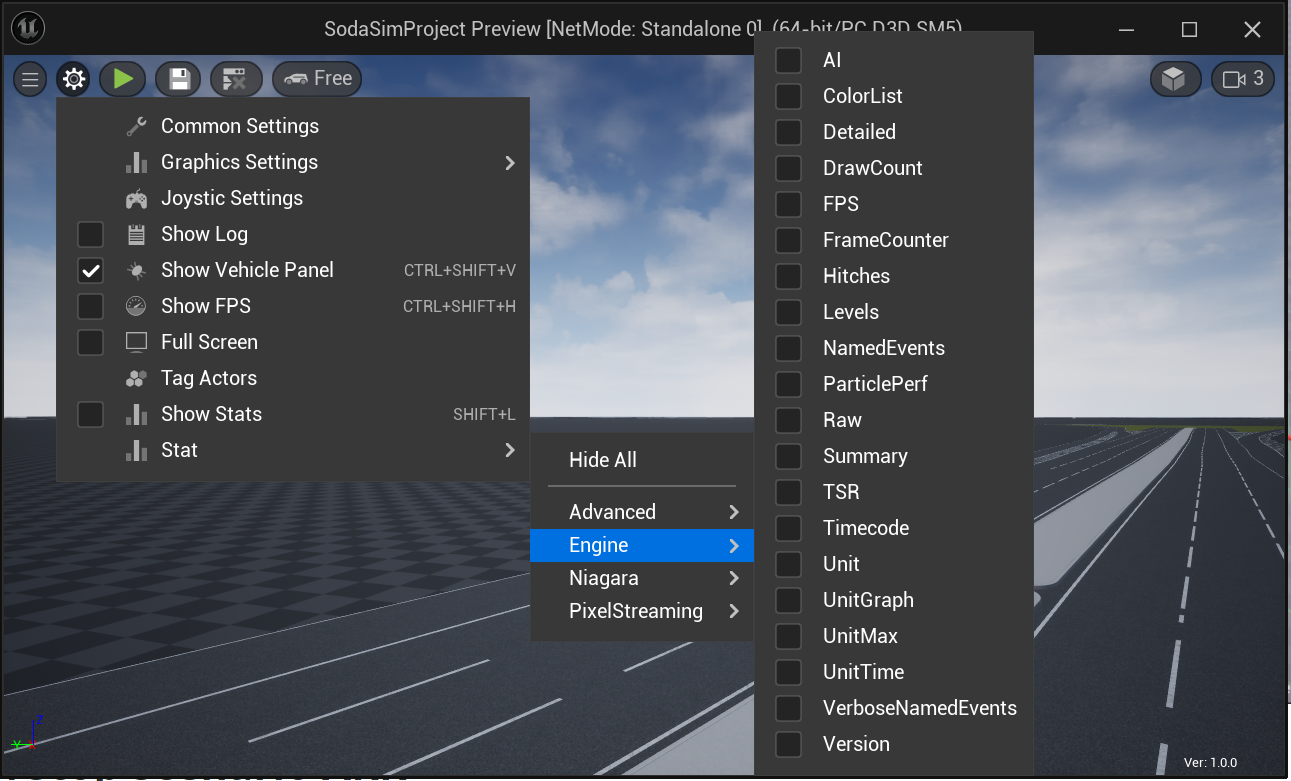Click the Ver: 1.0.0 version label
This screenshot has height=781, width=1291.
(1210, 762)
